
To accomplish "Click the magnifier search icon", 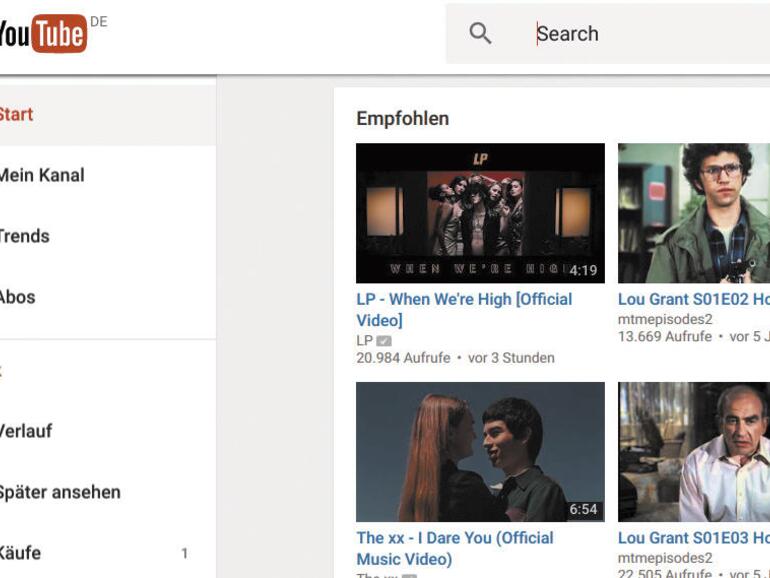I will 480,33.
